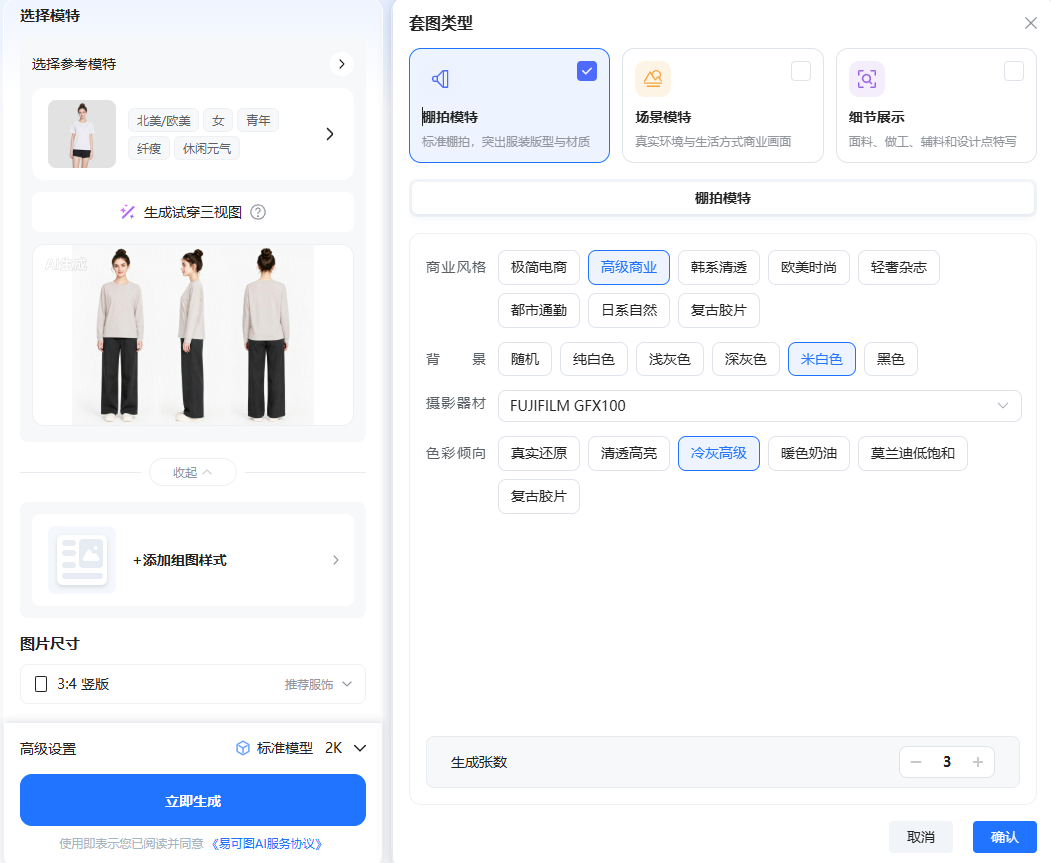This screenshot has height=863, width=1051.
Task: Close the 套图类型 dialog
Action: tap(1031, 23)
